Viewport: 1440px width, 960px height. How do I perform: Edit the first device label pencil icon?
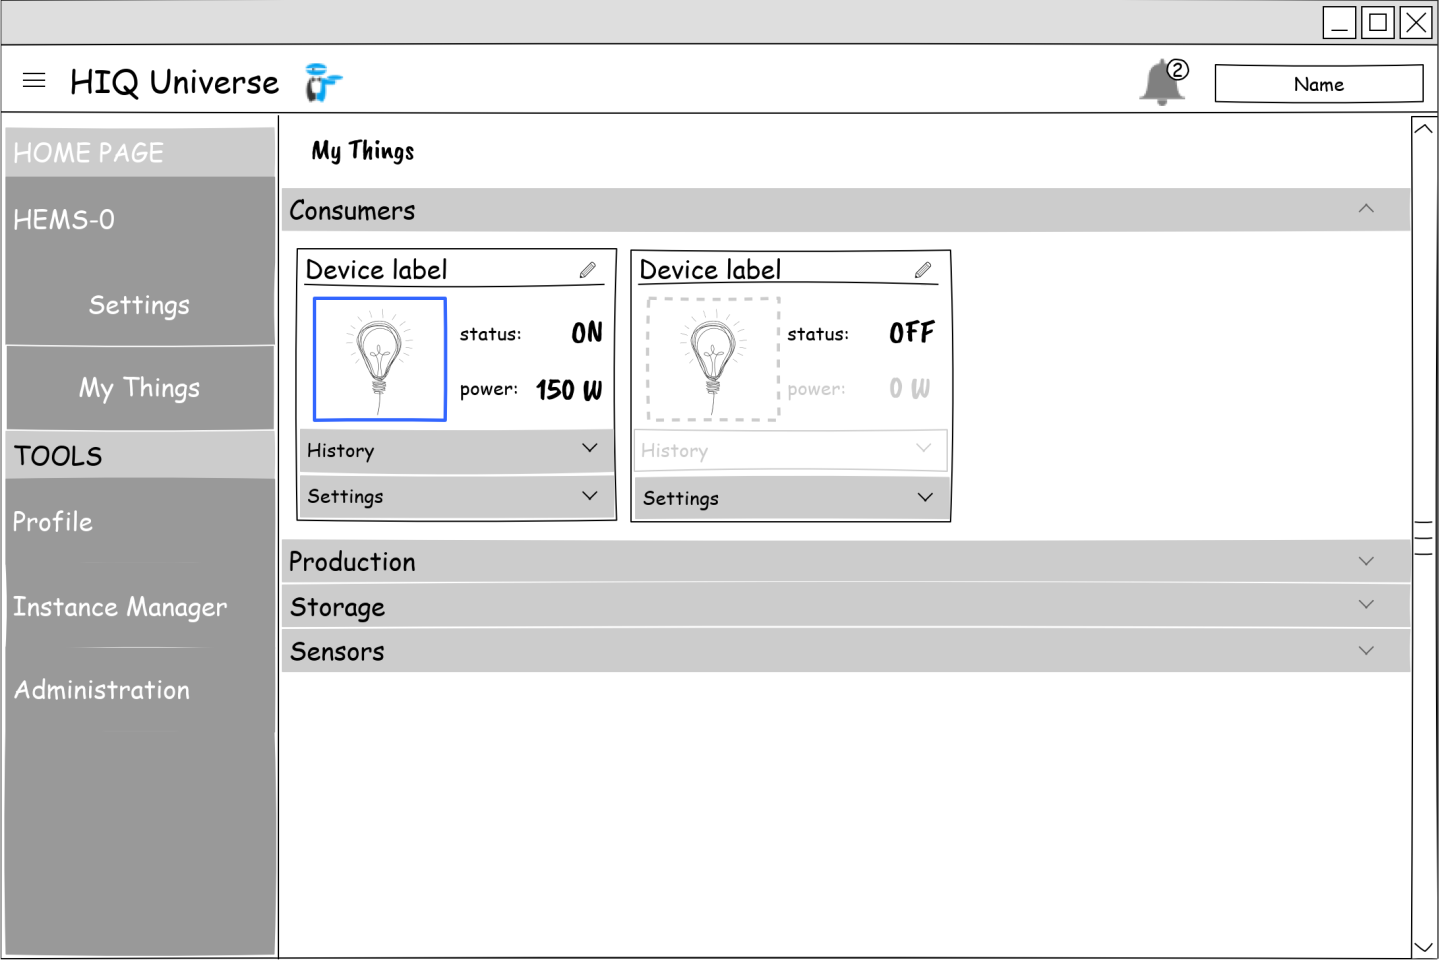pos(588,270)
